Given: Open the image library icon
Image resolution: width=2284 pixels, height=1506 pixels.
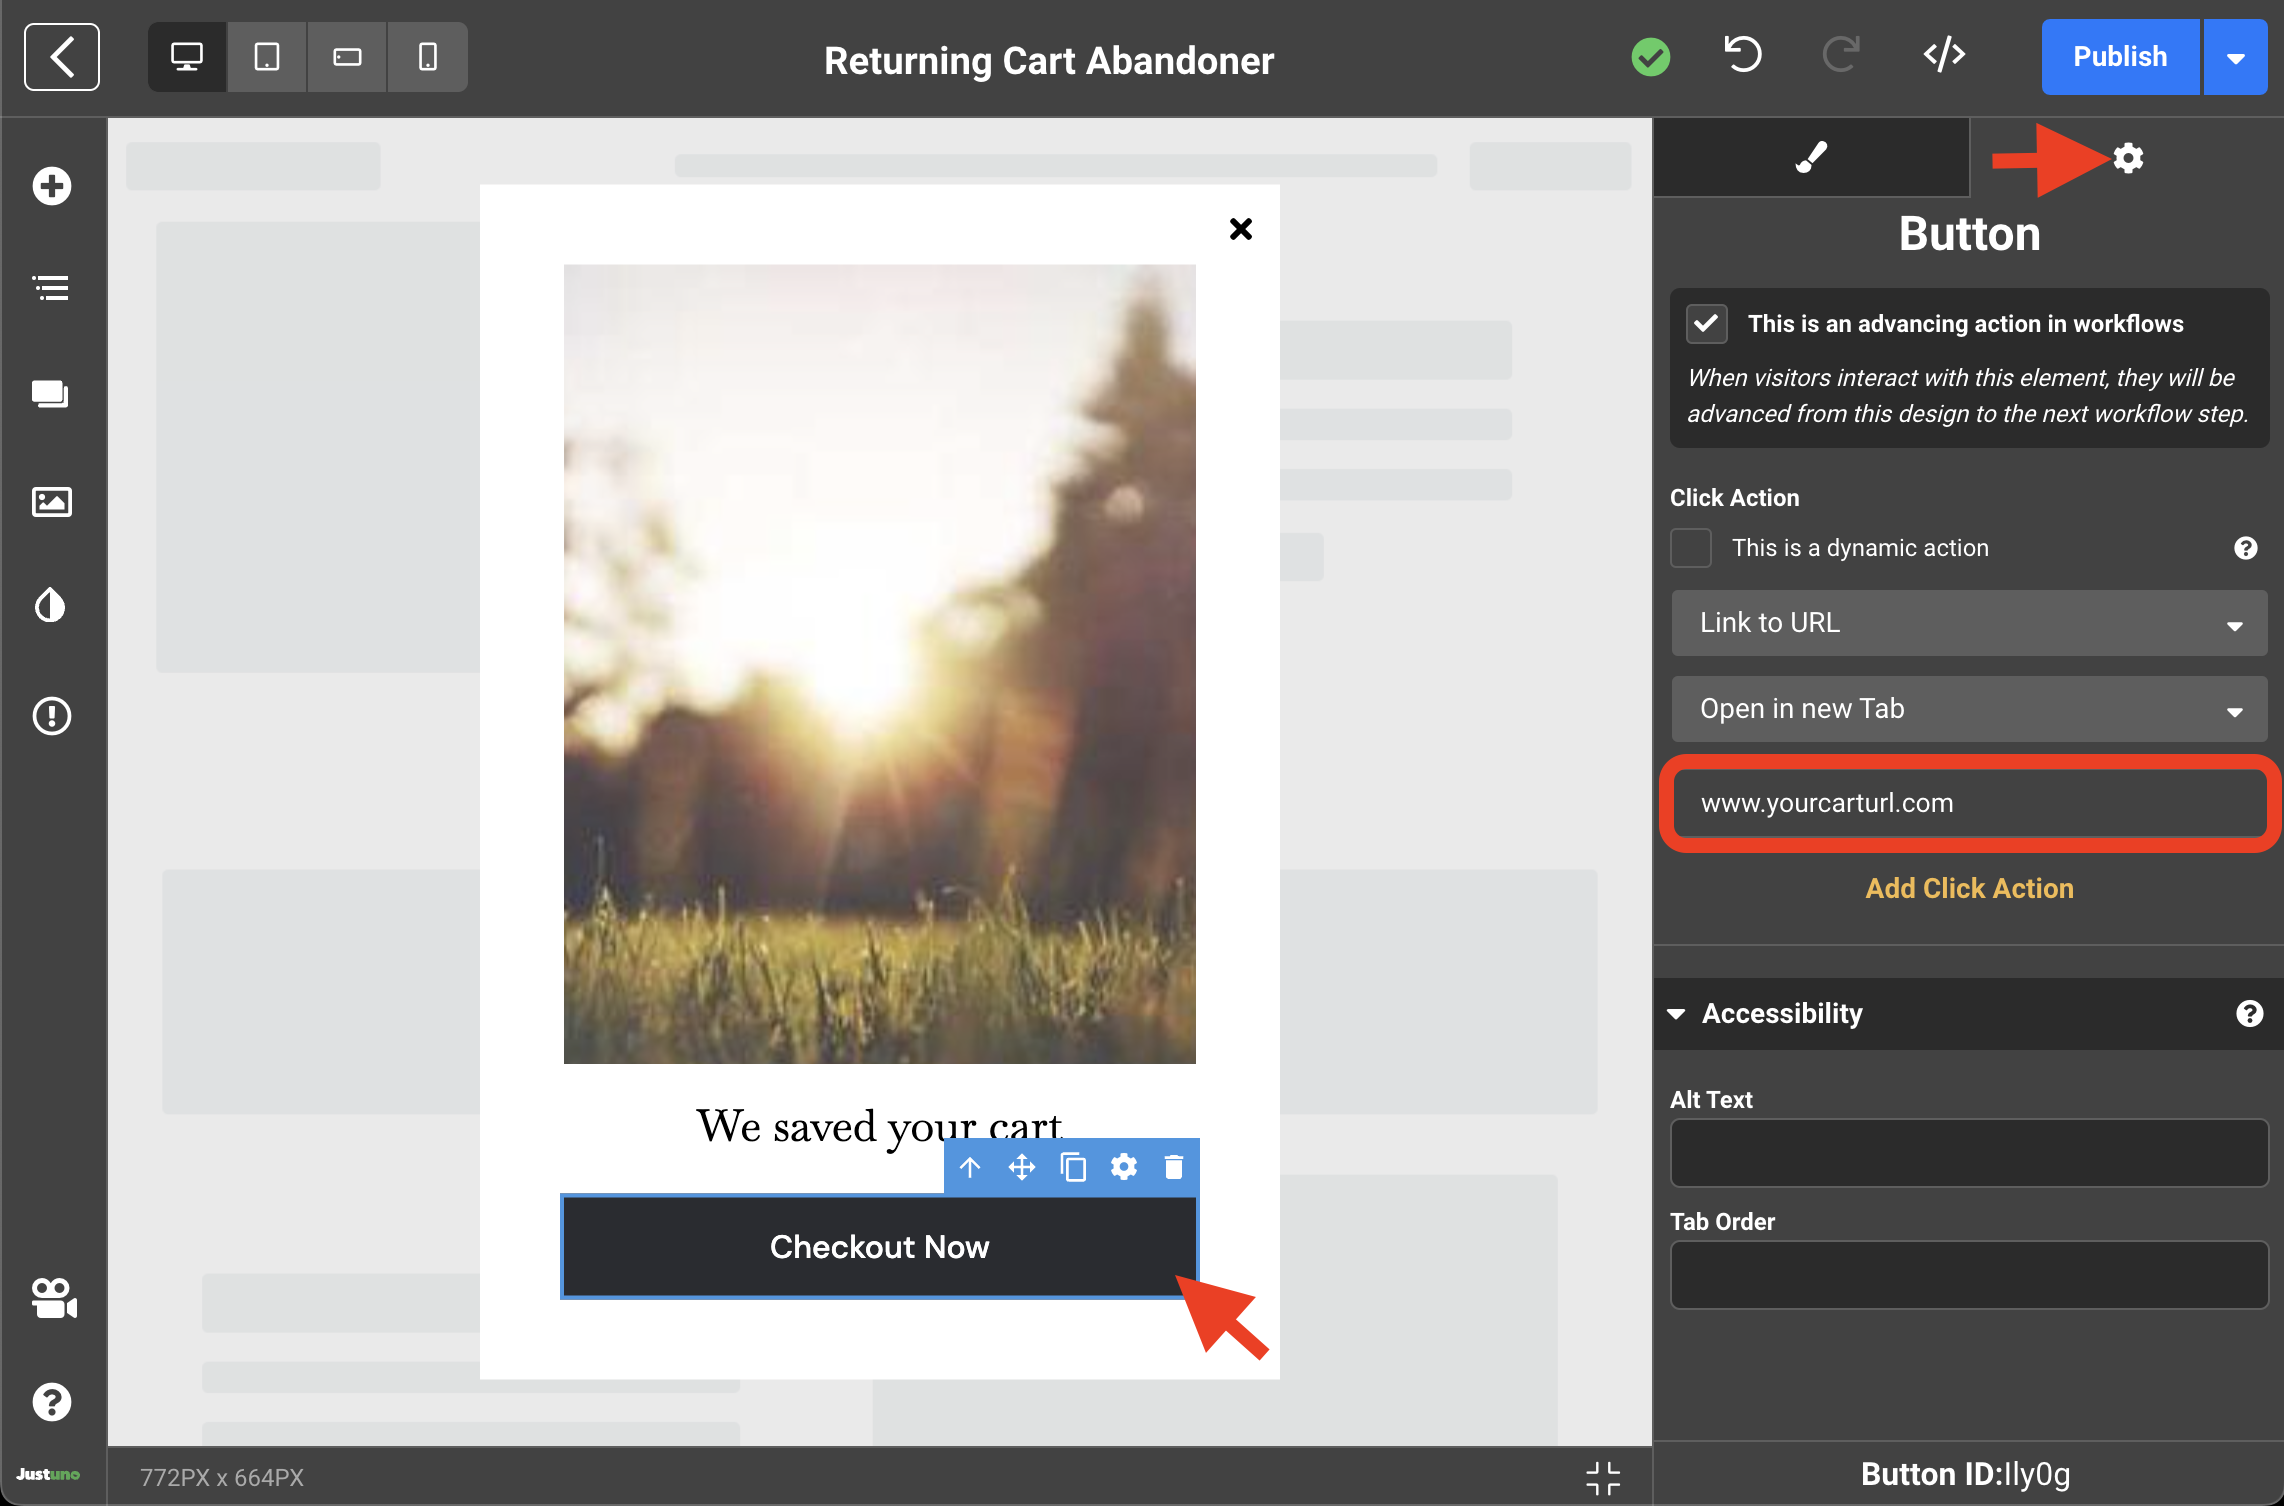Looking at the screenshot, I should (x=52, y=501).
